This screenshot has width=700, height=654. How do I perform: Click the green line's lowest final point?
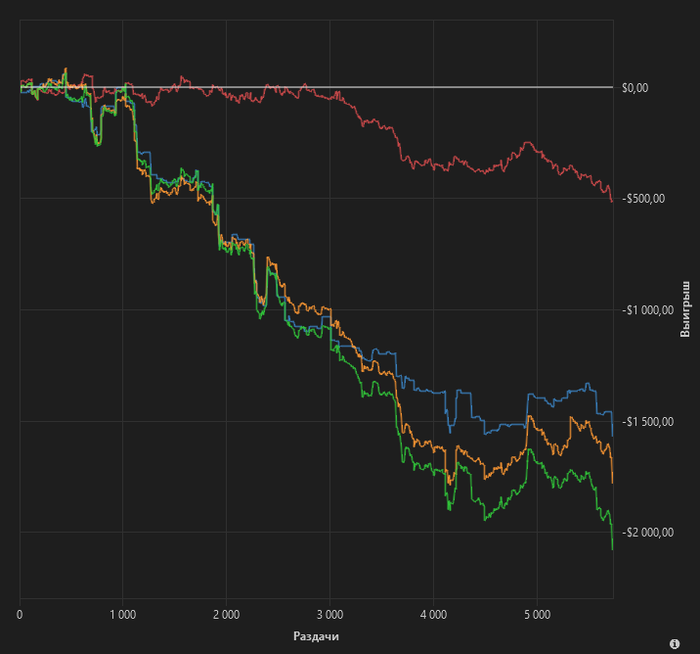612,549
